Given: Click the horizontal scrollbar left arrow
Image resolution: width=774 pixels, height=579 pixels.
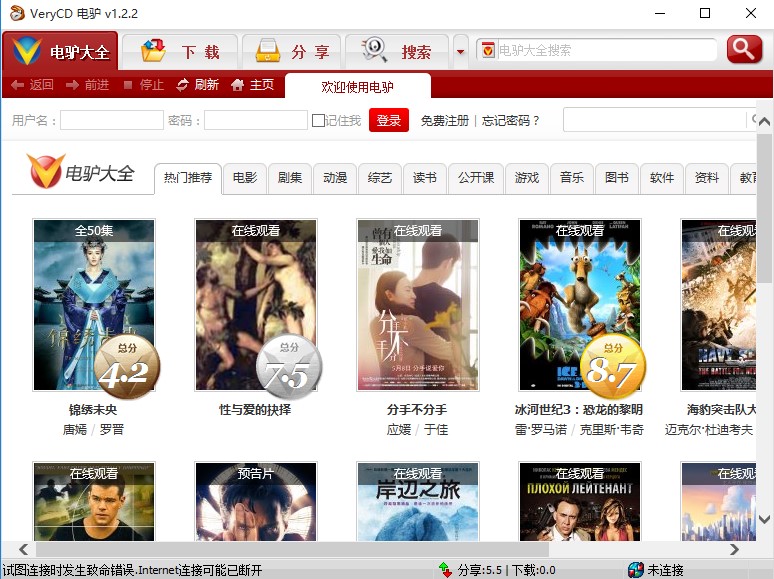Looking at the screenshot, I should pos(23,549).
